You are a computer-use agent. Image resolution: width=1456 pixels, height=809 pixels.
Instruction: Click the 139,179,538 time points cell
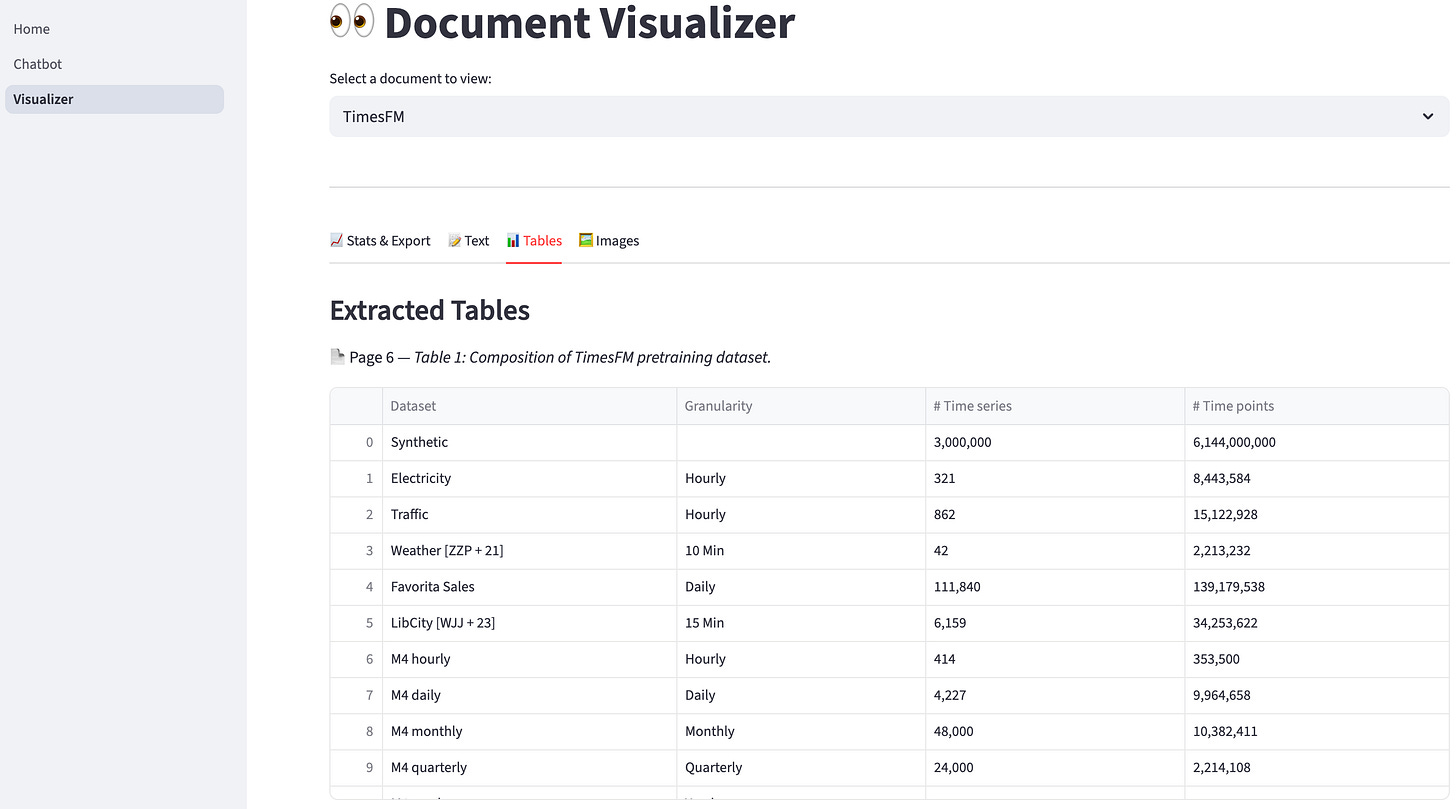(1316, 586)
